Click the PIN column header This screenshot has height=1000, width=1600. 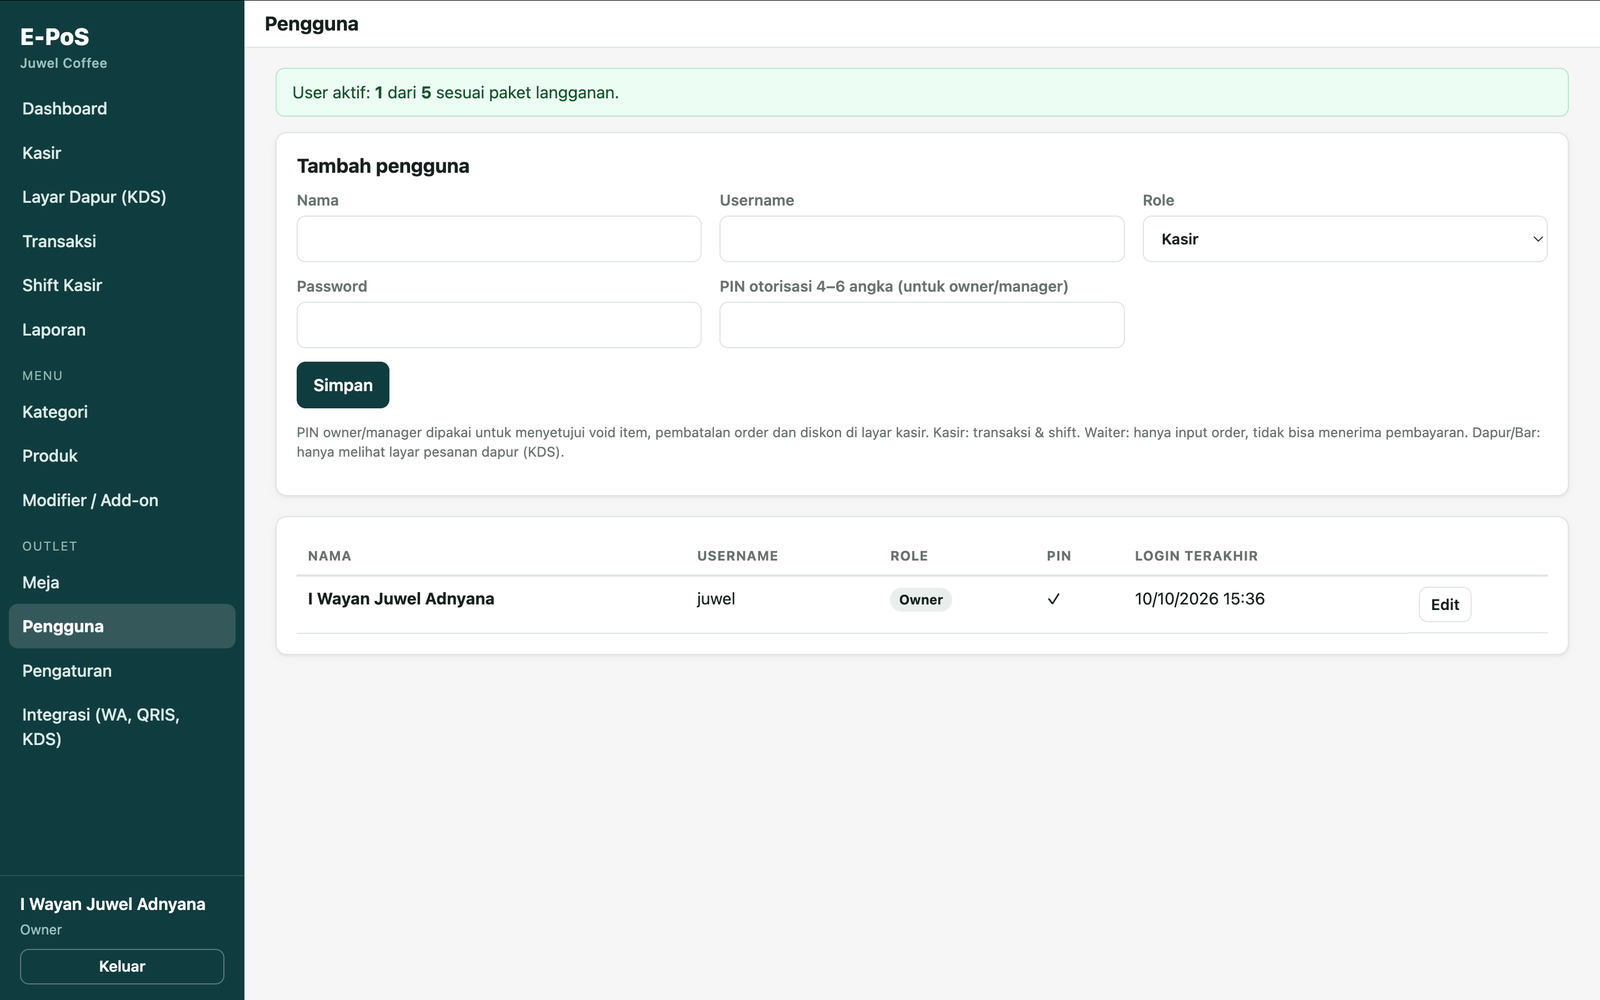[x=1059, y=556]
